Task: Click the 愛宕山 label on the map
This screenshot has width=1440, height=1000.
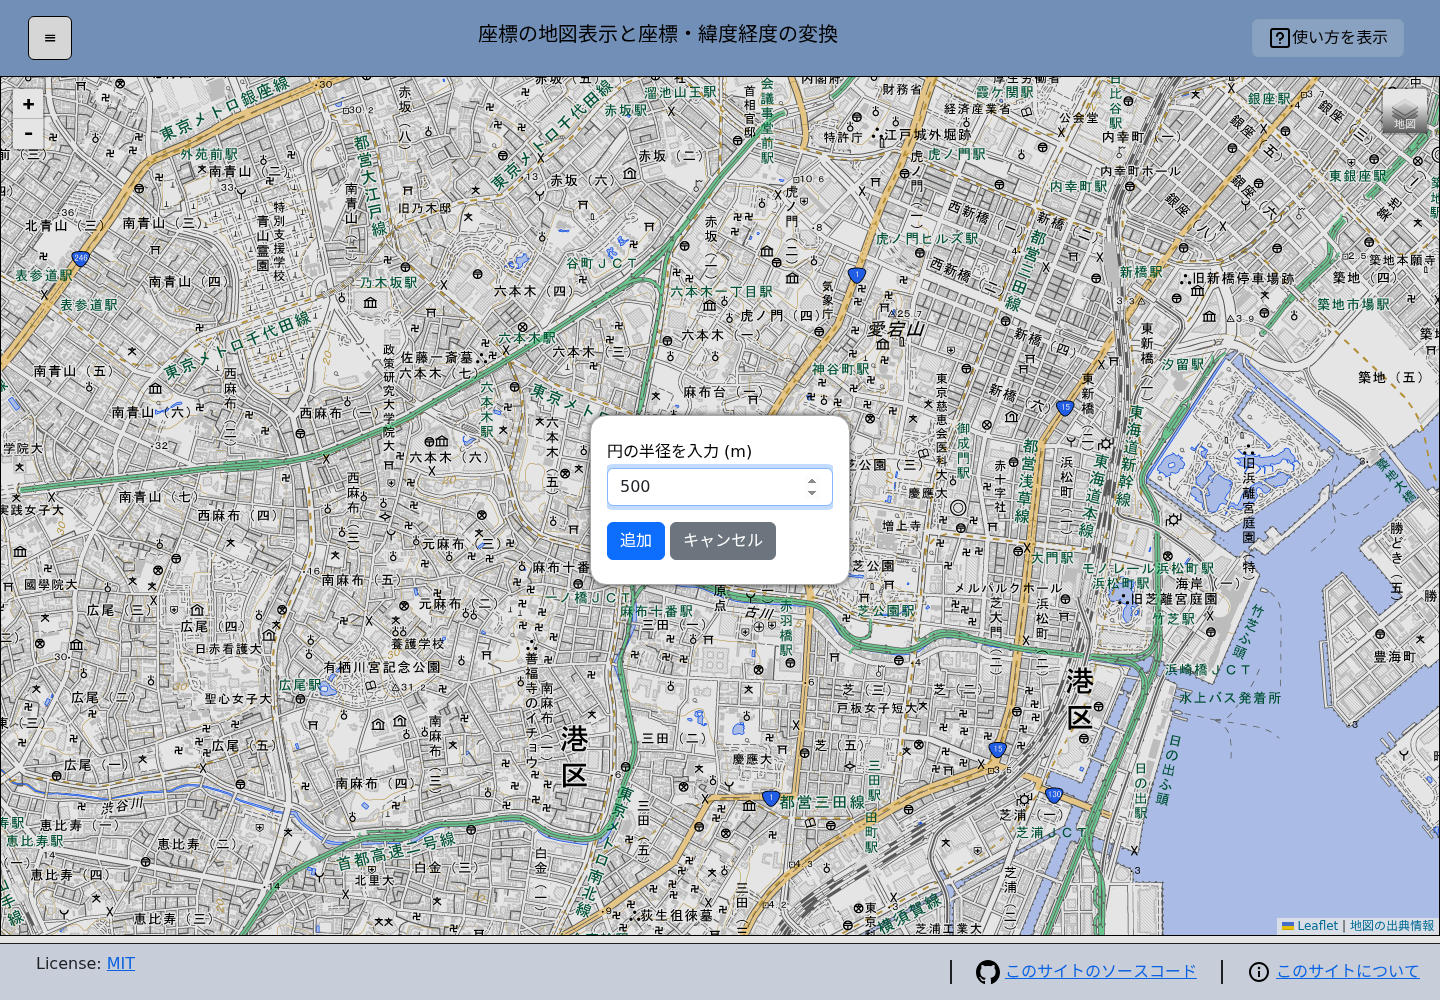Action: point(896,329)
